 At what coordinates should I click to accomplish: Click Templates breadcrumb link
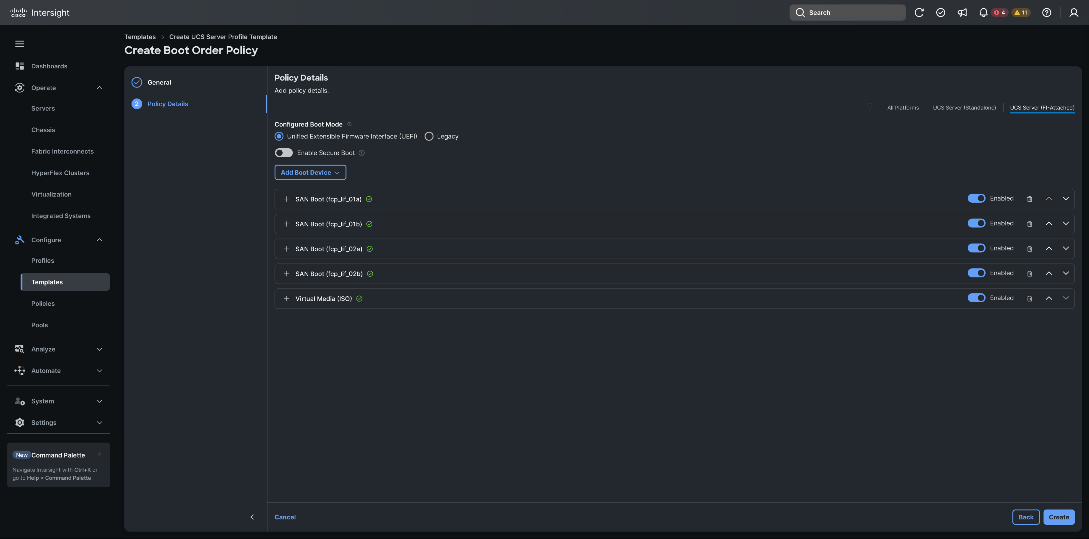tap(140, 36)
